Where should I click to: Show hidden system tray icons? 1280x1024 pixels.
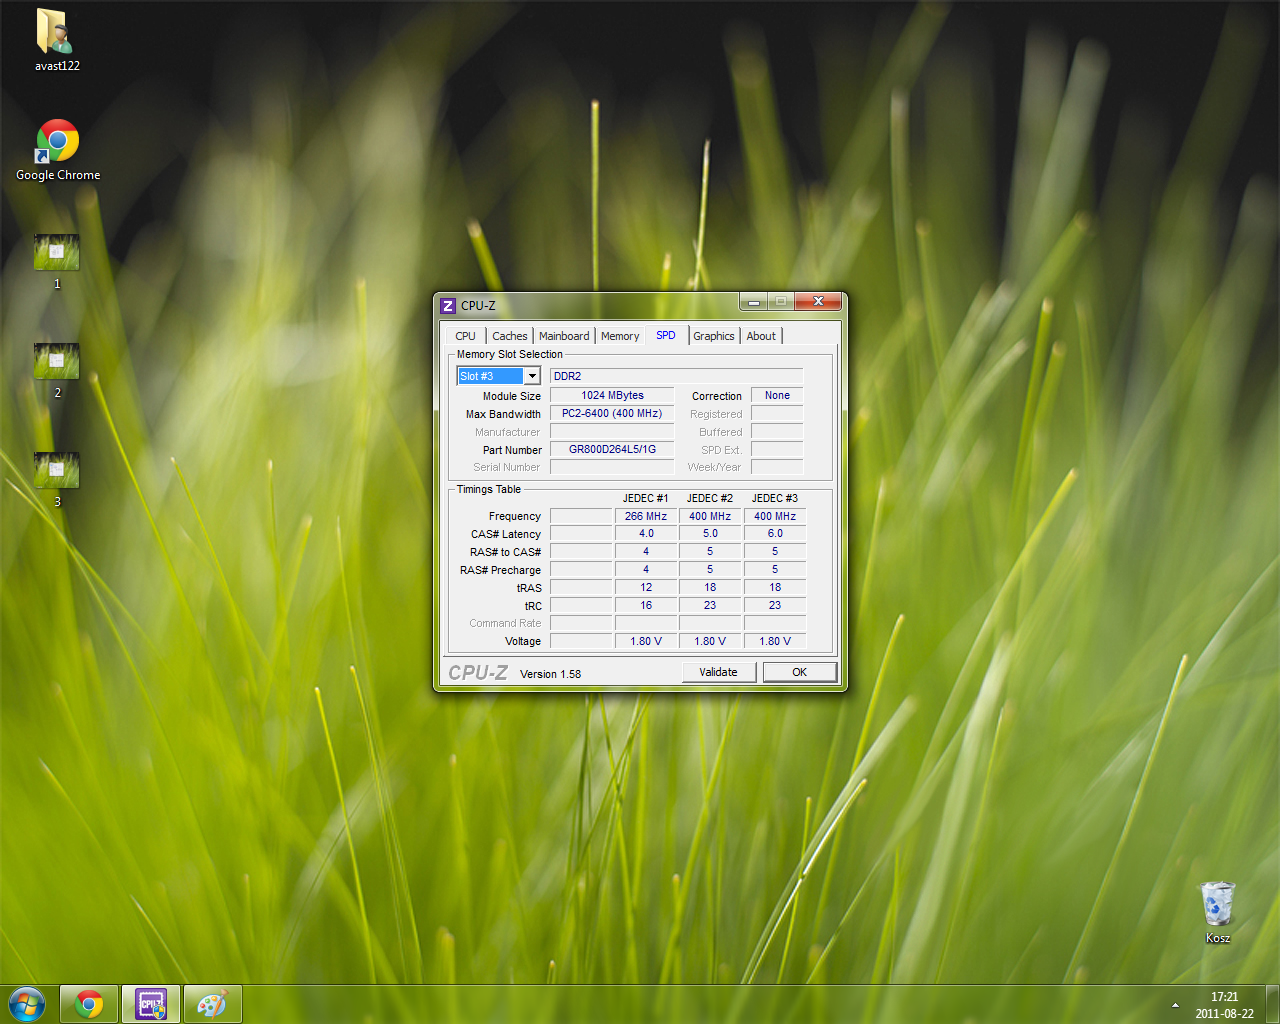click(1175, 1005)
